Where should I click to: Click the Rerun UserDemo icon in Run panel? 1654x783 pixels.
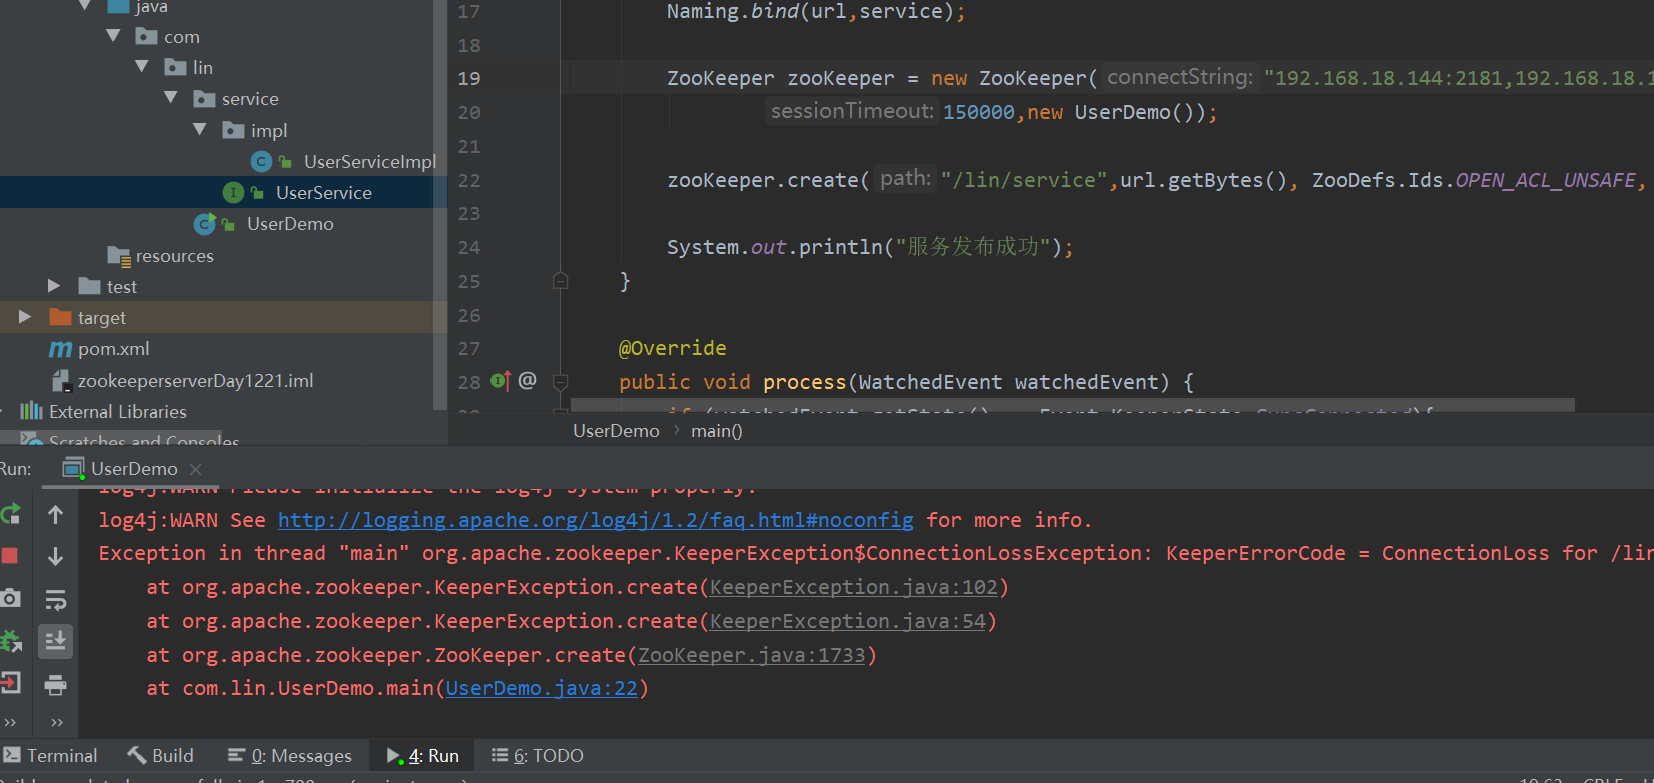tap(10, 515)
